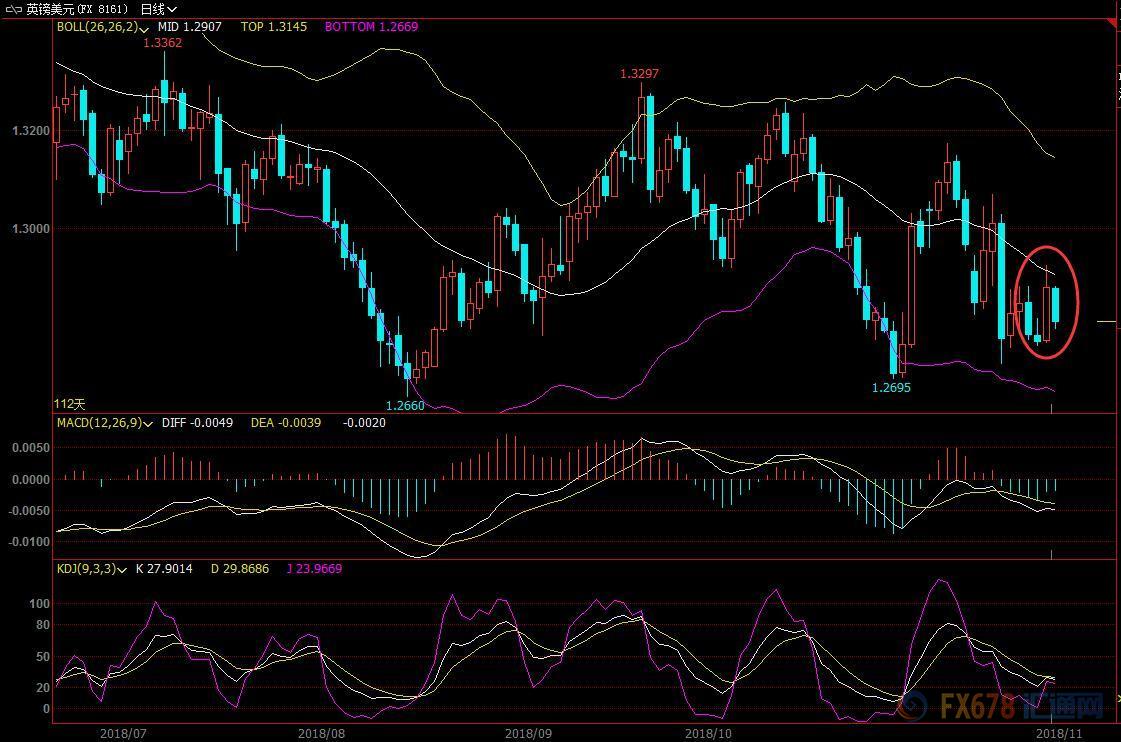
Task: Click the 1.3200 price axis label
Action: [x=31, y=131]
